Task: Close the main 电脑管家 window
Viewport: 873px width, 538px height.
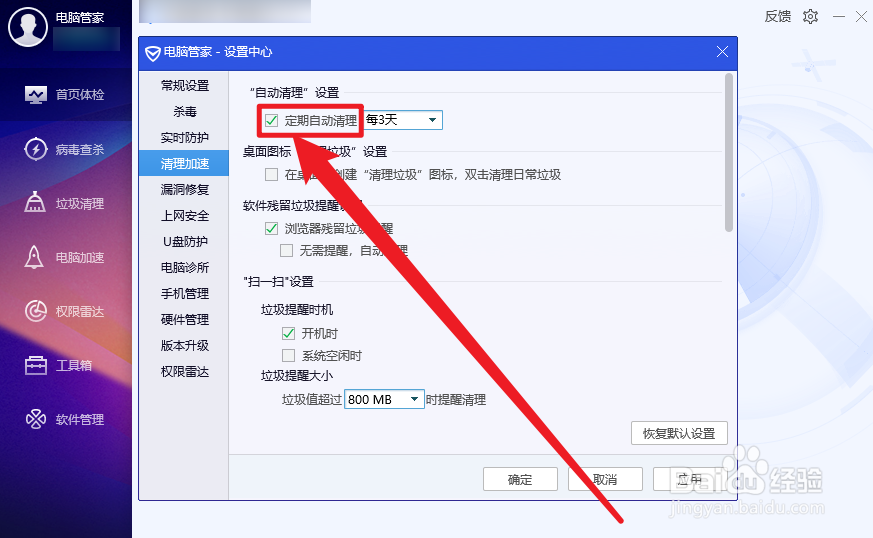Action: click(x=861, y=17)
